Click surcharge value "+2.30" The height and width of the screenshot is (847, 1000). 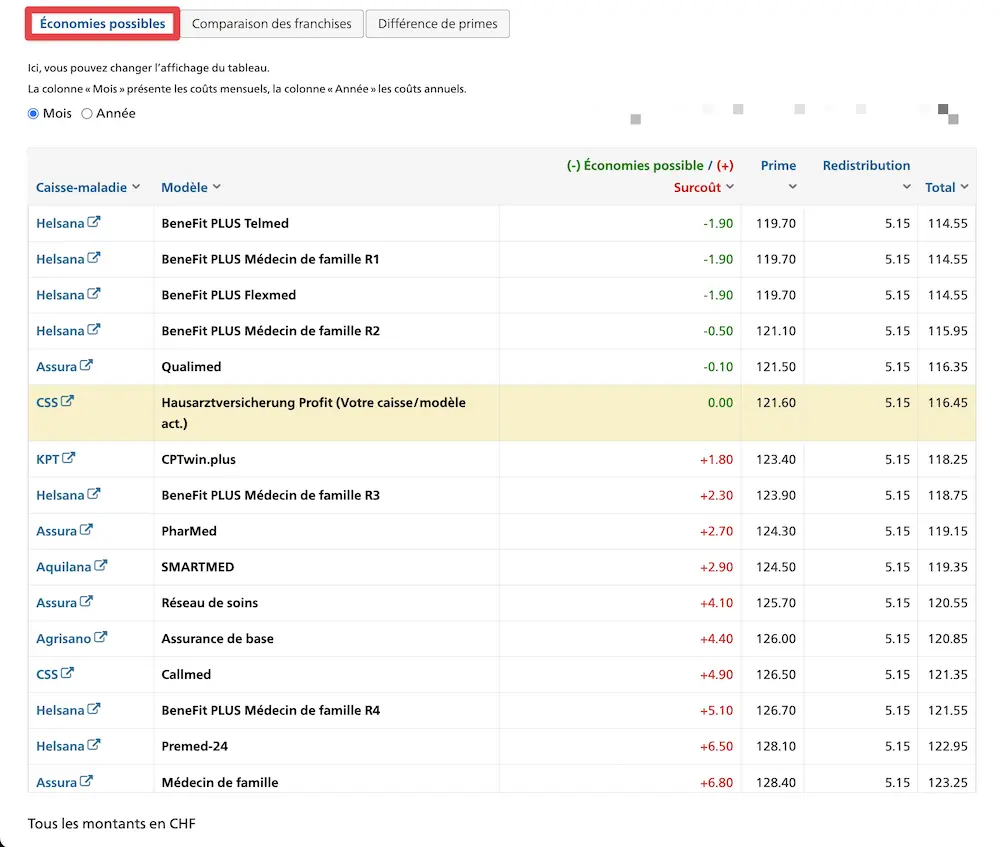point(717,495)
